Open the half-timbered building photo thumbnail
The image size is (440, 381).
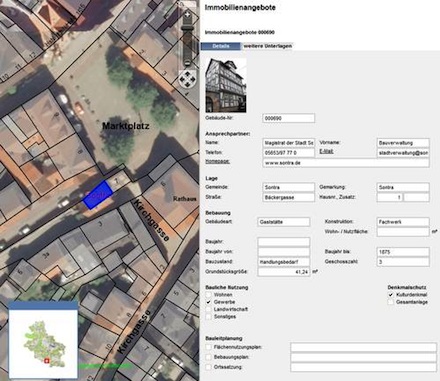pos(226,85)
